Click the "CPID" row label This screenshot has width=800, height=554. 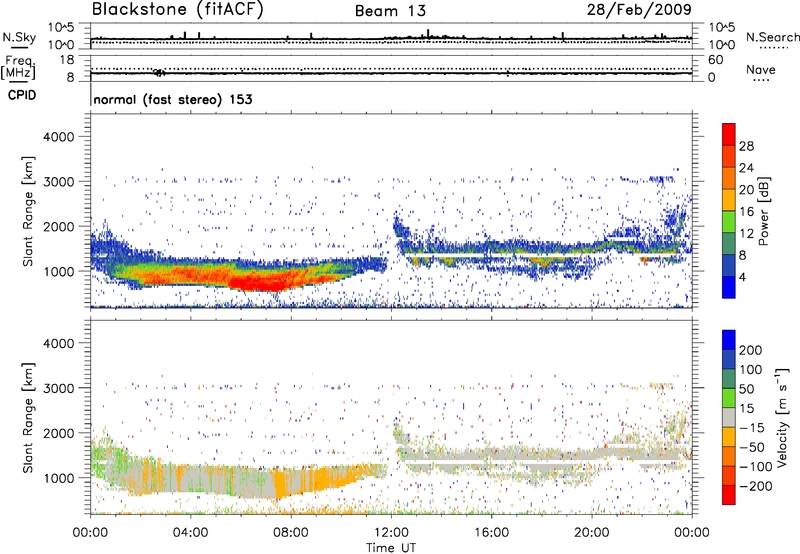22,95
